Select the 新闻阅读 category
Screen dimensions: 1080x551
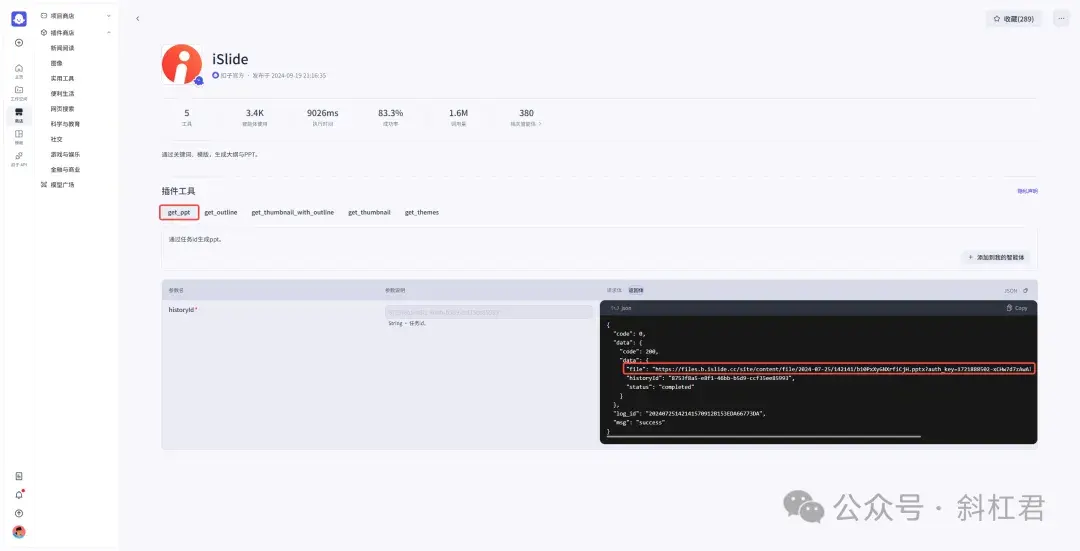(x=62, y=48)
